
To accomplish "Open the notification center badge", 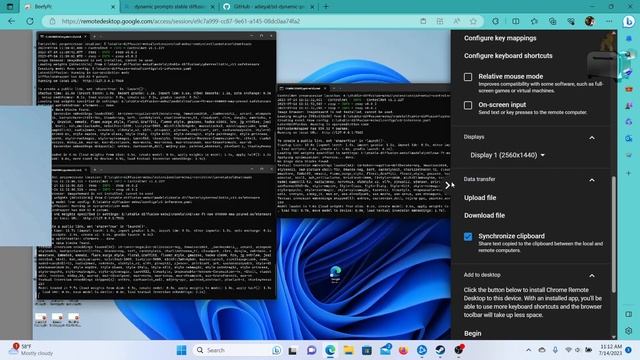I will coord(629,350).
